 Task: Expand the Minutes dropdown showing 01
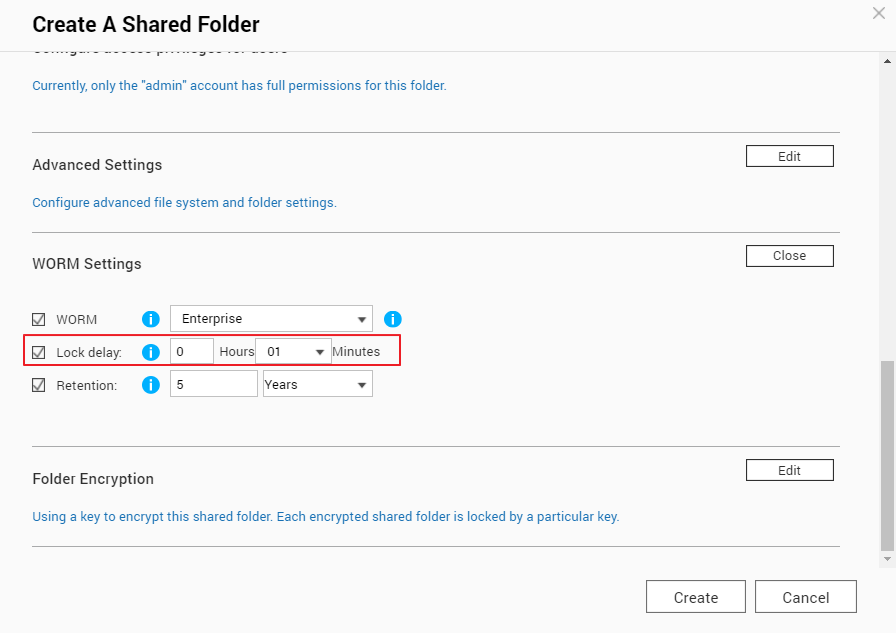293,351
